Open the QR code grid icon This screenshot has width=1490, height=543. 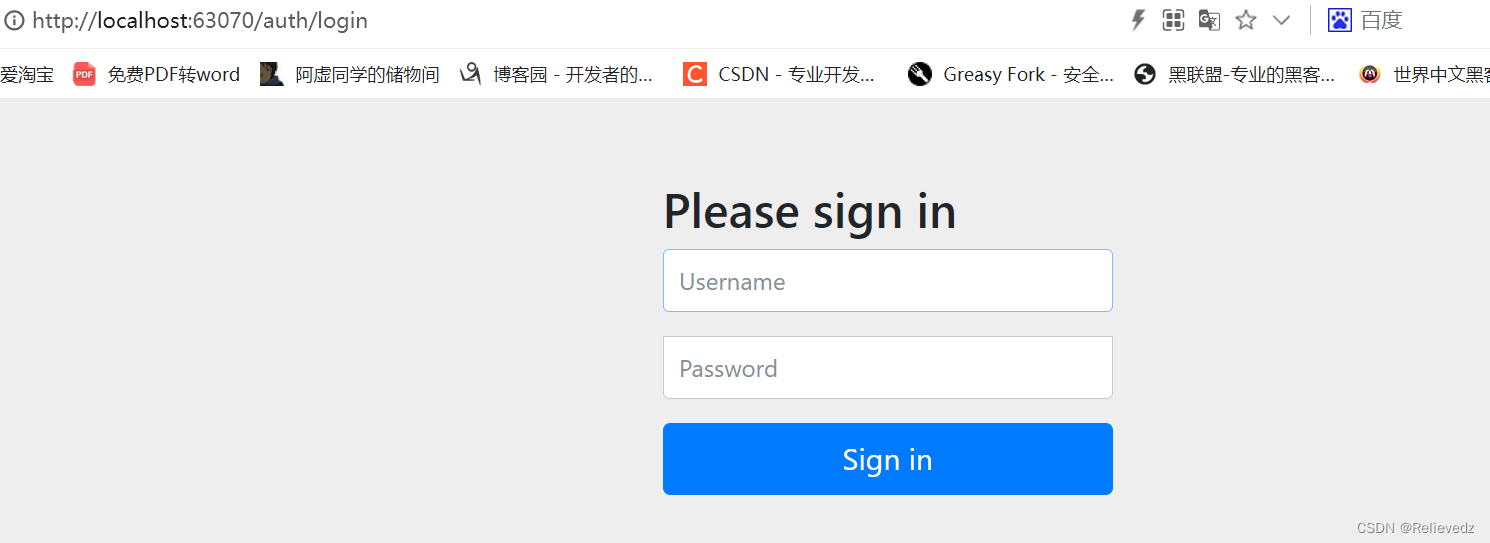click(1173, 20)
